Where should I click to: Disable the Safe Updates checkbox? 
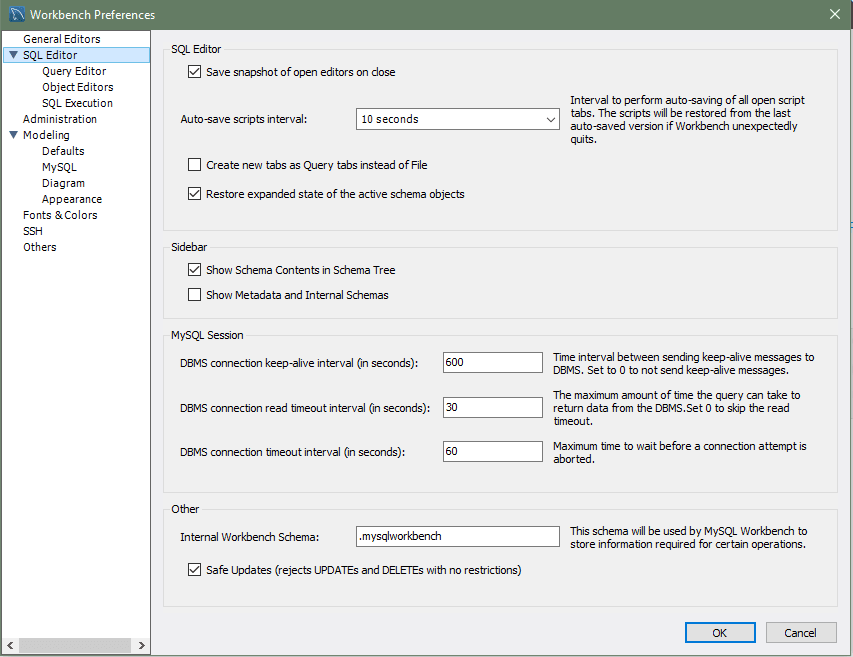[195, 570]
